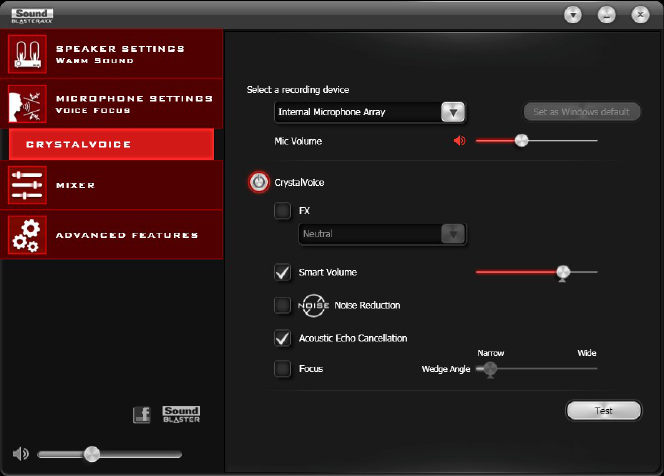Mute the microphone with the red speaker icon
This screenshot has height=476, width=664.
(459, 141)
